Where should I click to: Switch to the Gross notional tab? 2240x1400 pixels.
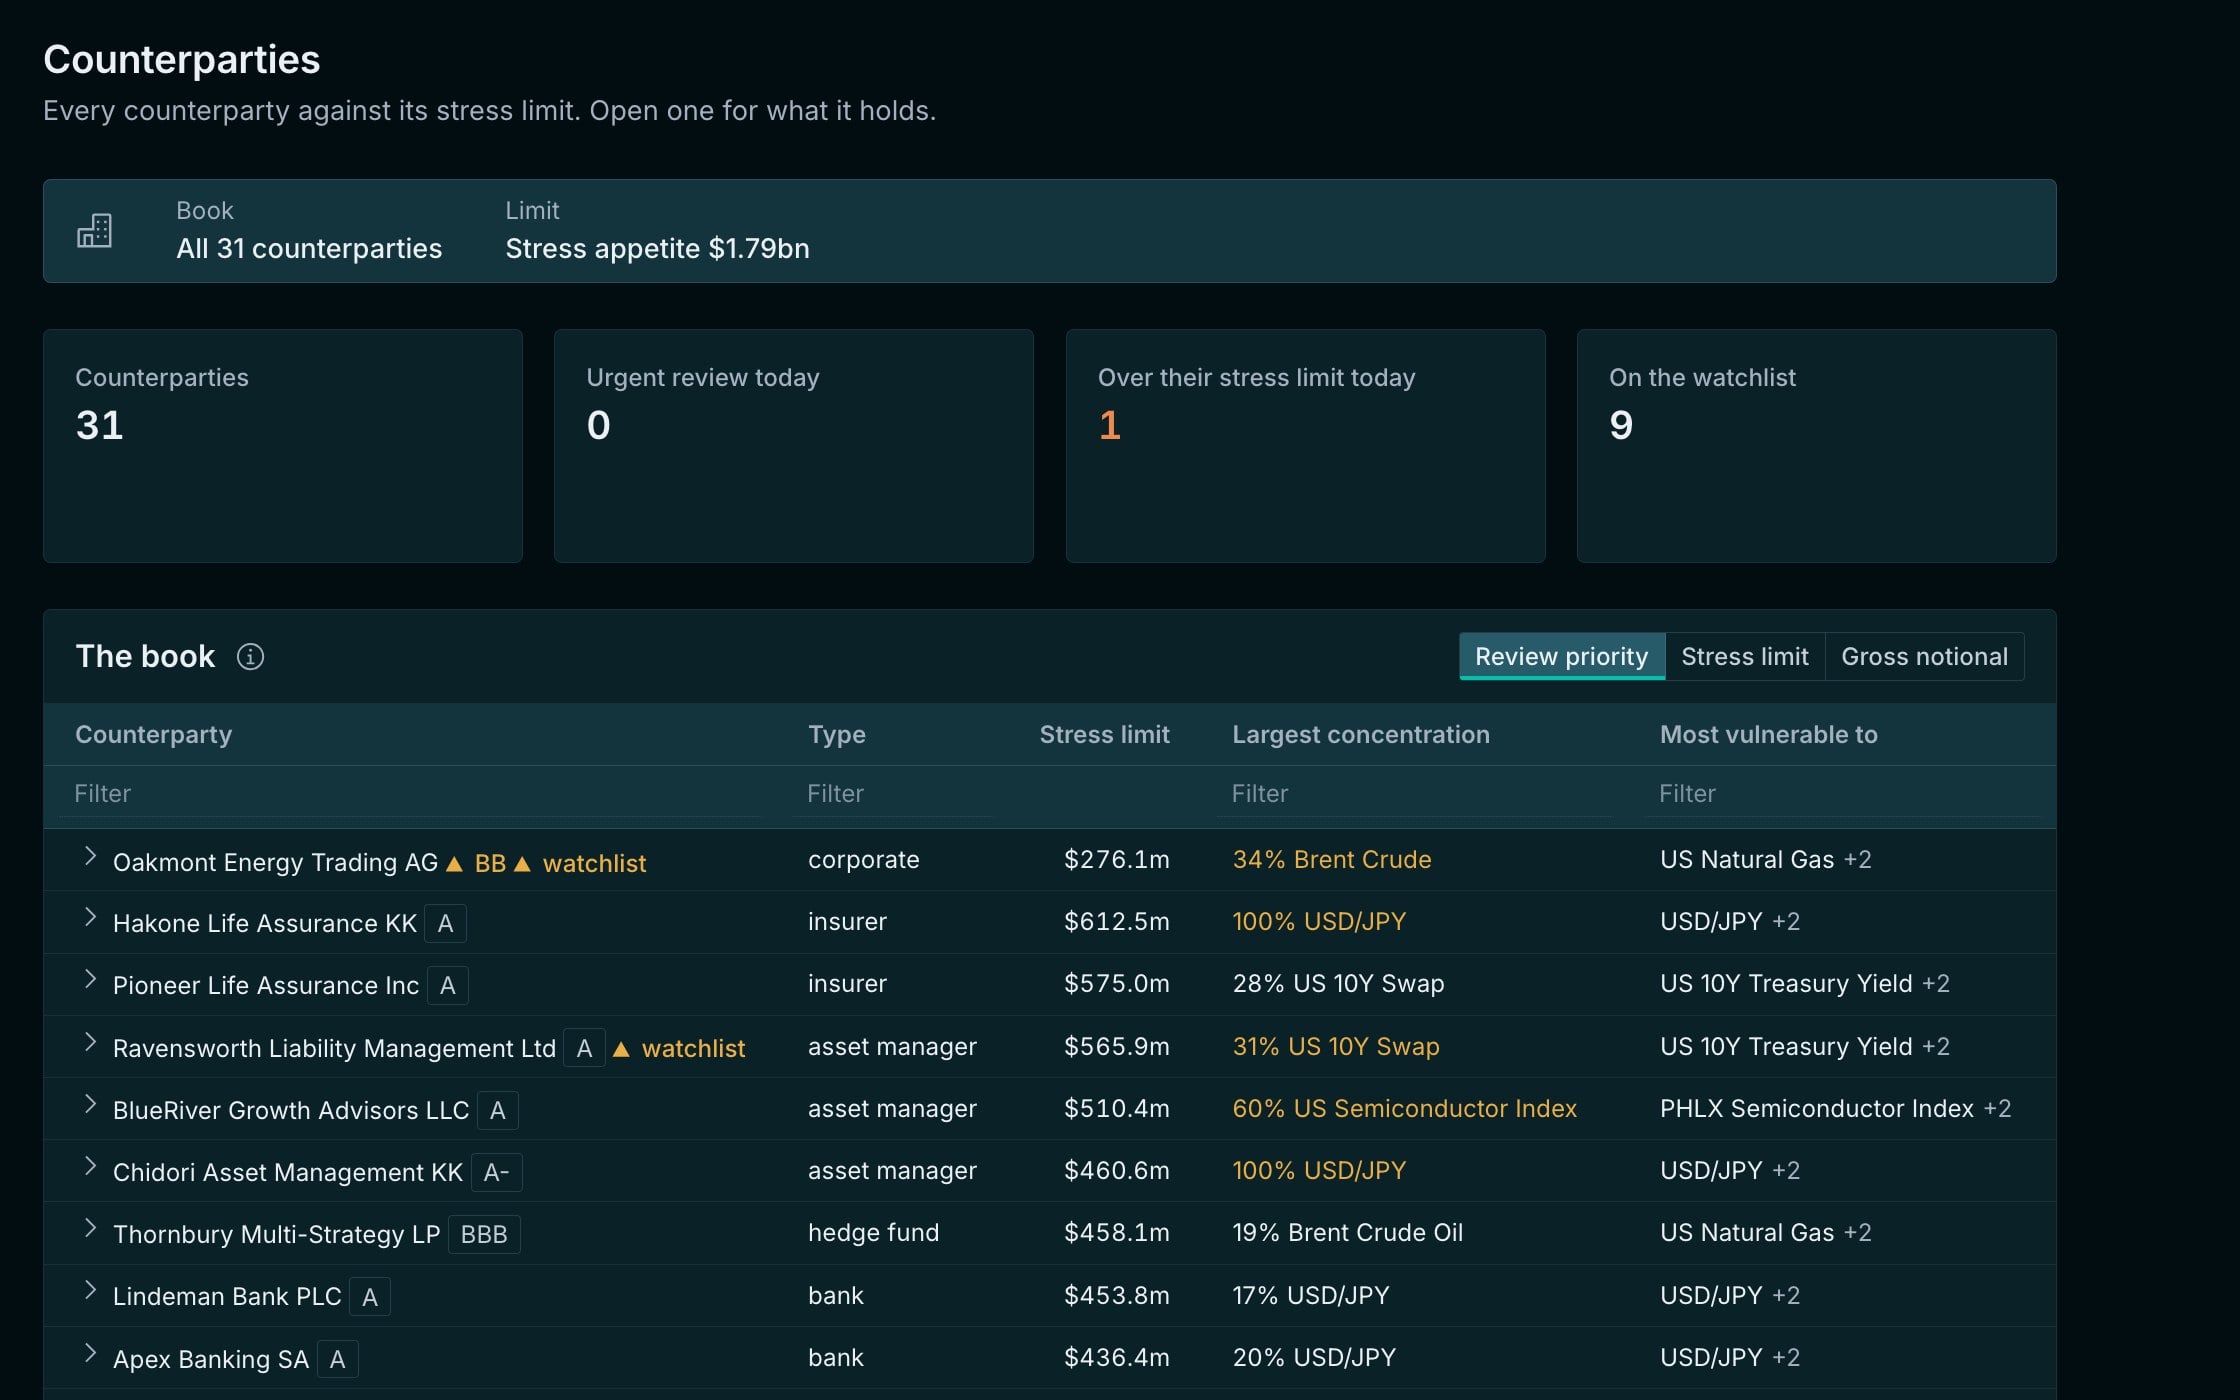pos(1925,657)
